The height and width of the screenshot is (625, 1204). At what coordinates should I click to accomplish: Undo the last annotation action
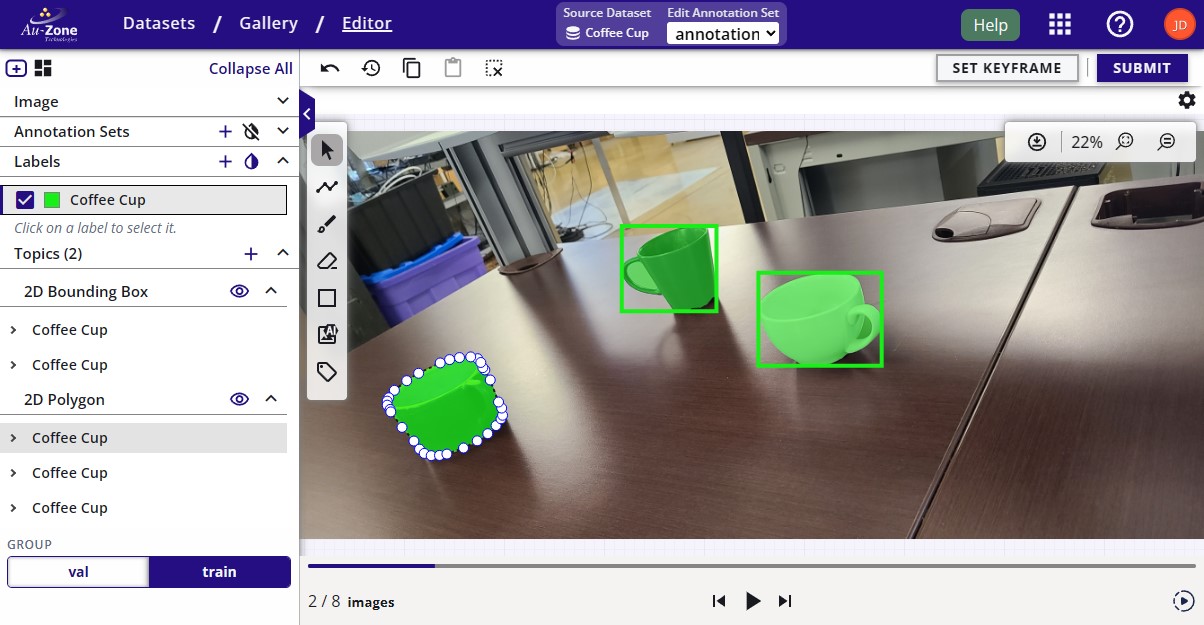330,68
